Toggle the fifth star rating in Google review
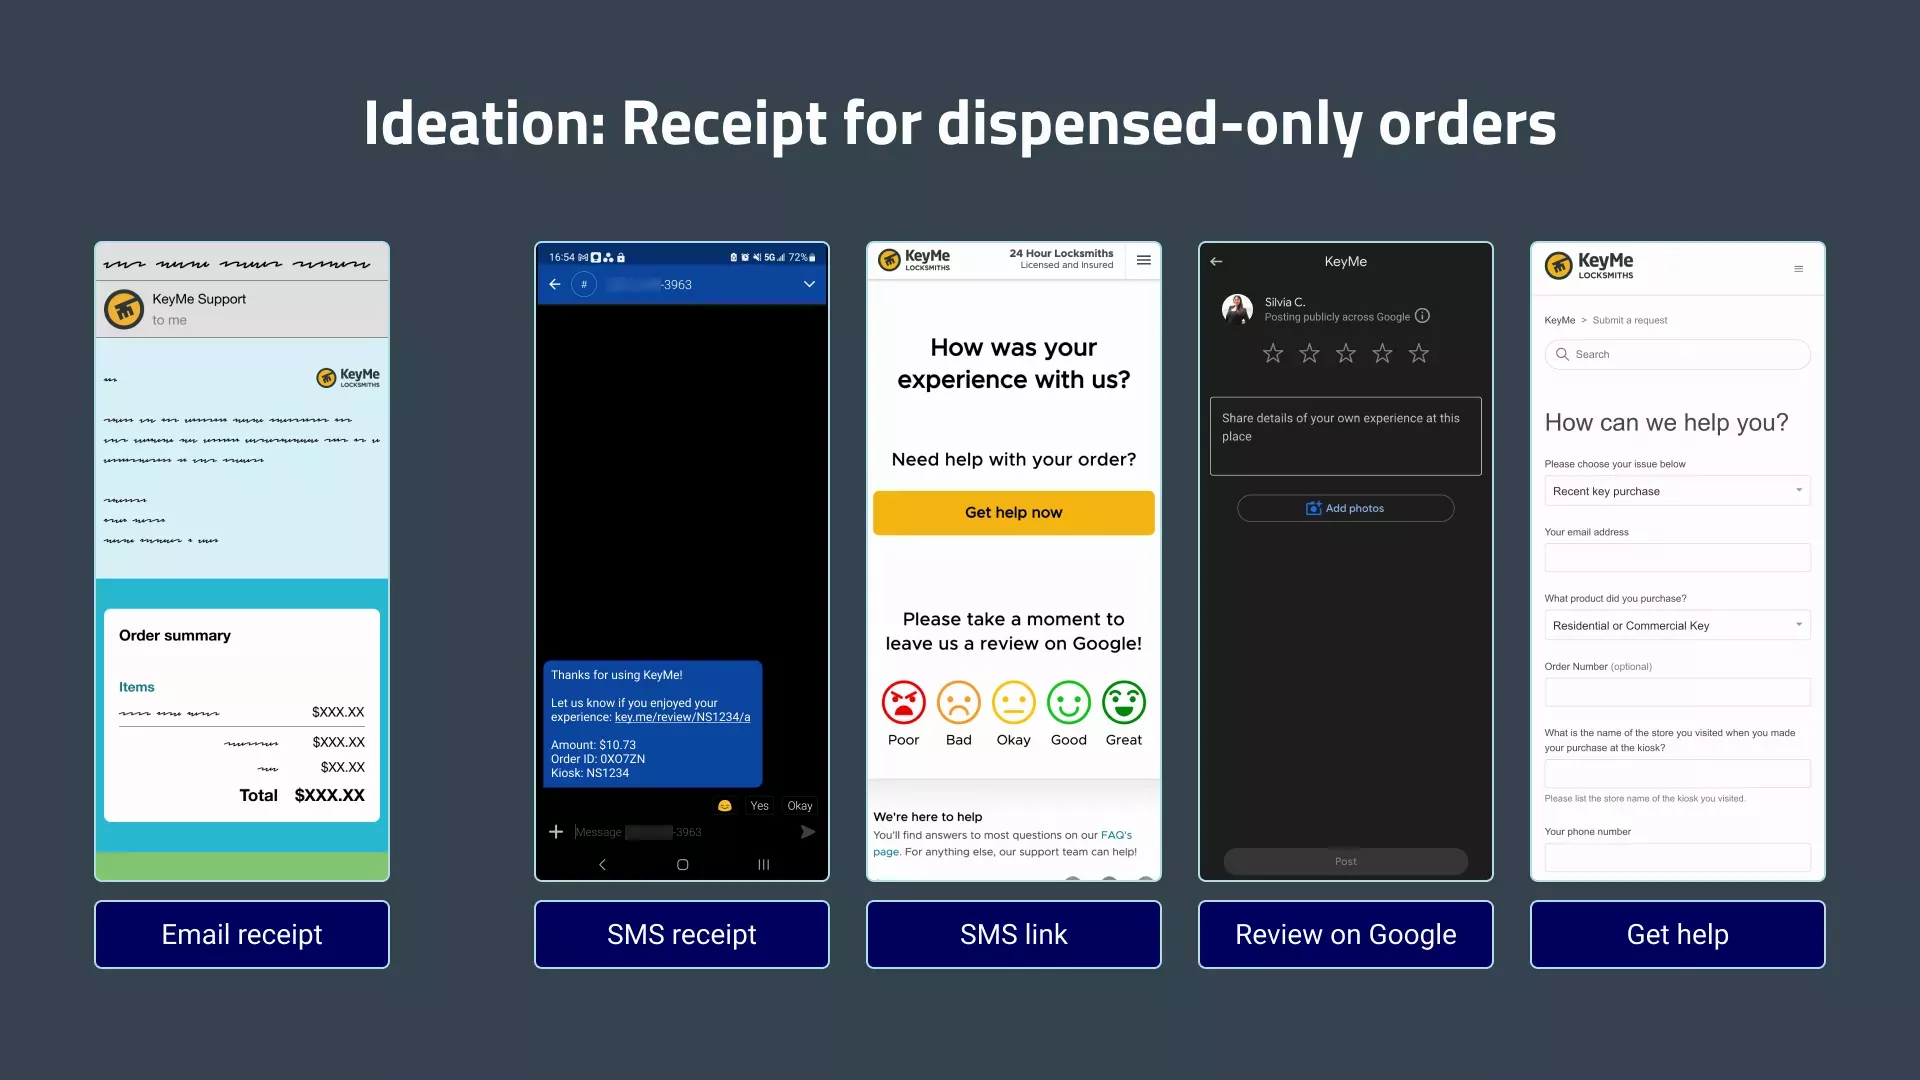The height and width of the screenshot is (1080, 1920). pyautogui.click(x=1418, y=352)
